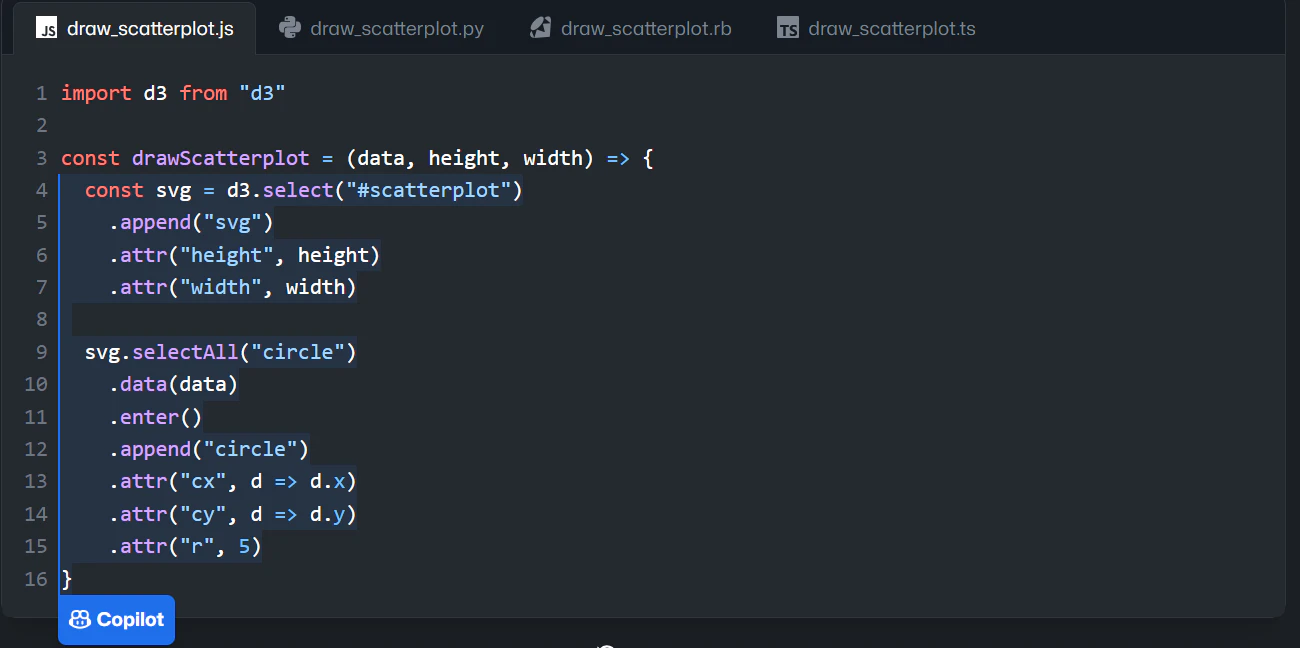This screenshot has height=648, width=1300.
Task: Click the Copilot robot icon
Action: (78, 619)
